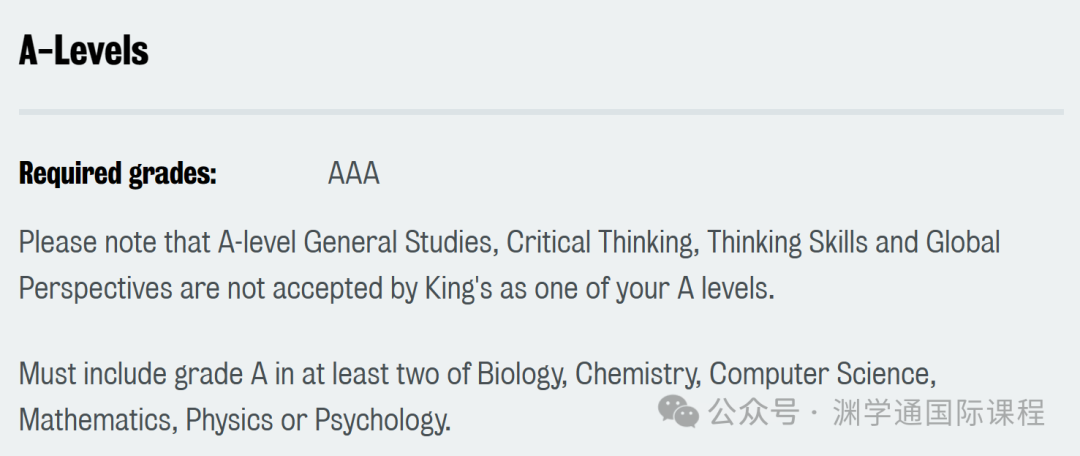Click the phrase 'Must include grade A'
1080x456 pixels.
[x=143, y=374]
